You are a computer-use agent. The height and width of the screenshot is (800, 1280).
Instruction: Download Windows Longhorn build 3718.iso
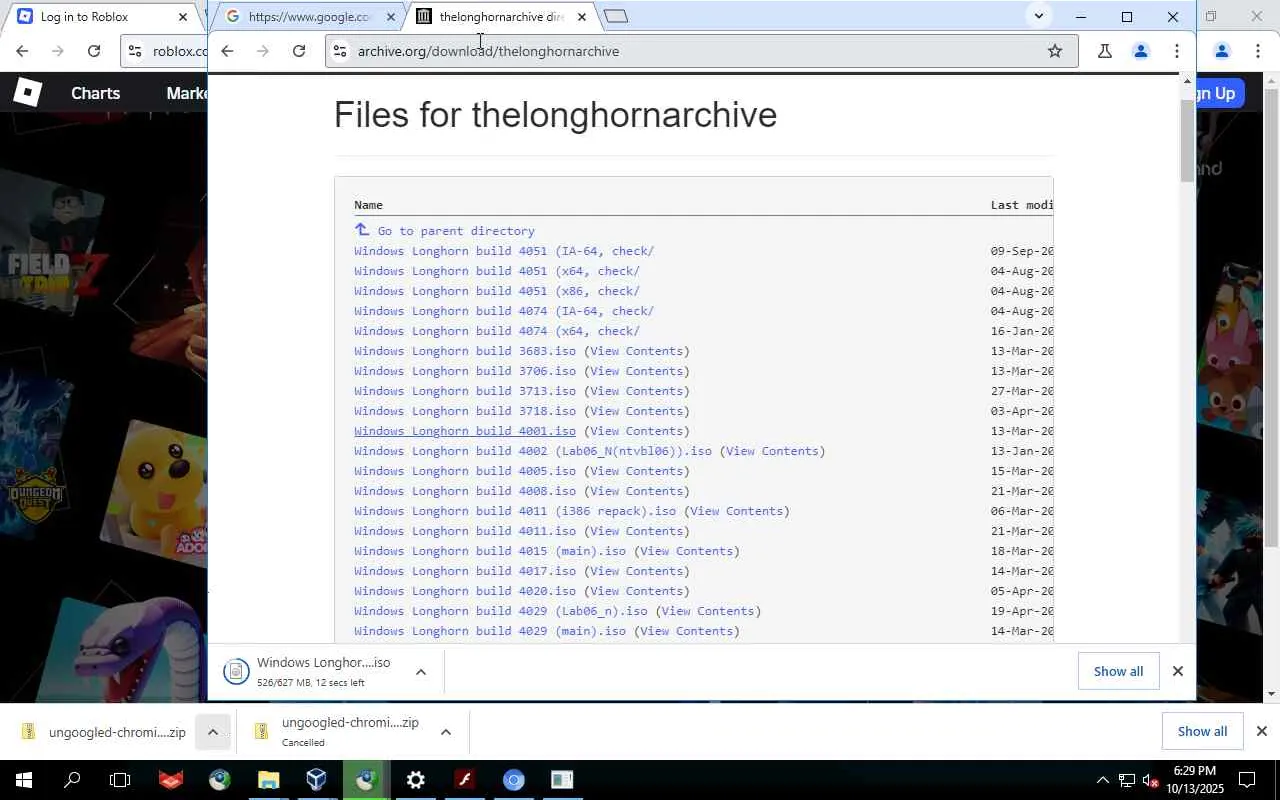[465, 411]
